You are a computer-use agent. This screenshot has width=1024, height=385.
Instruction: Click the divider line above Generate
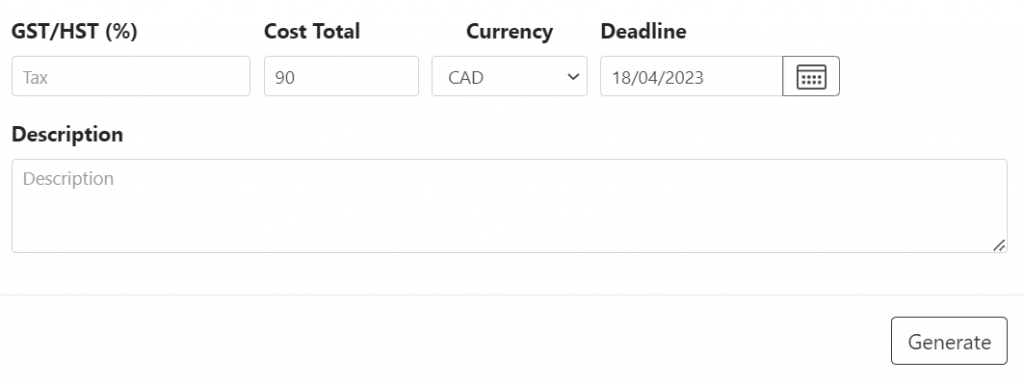[512, 295]
